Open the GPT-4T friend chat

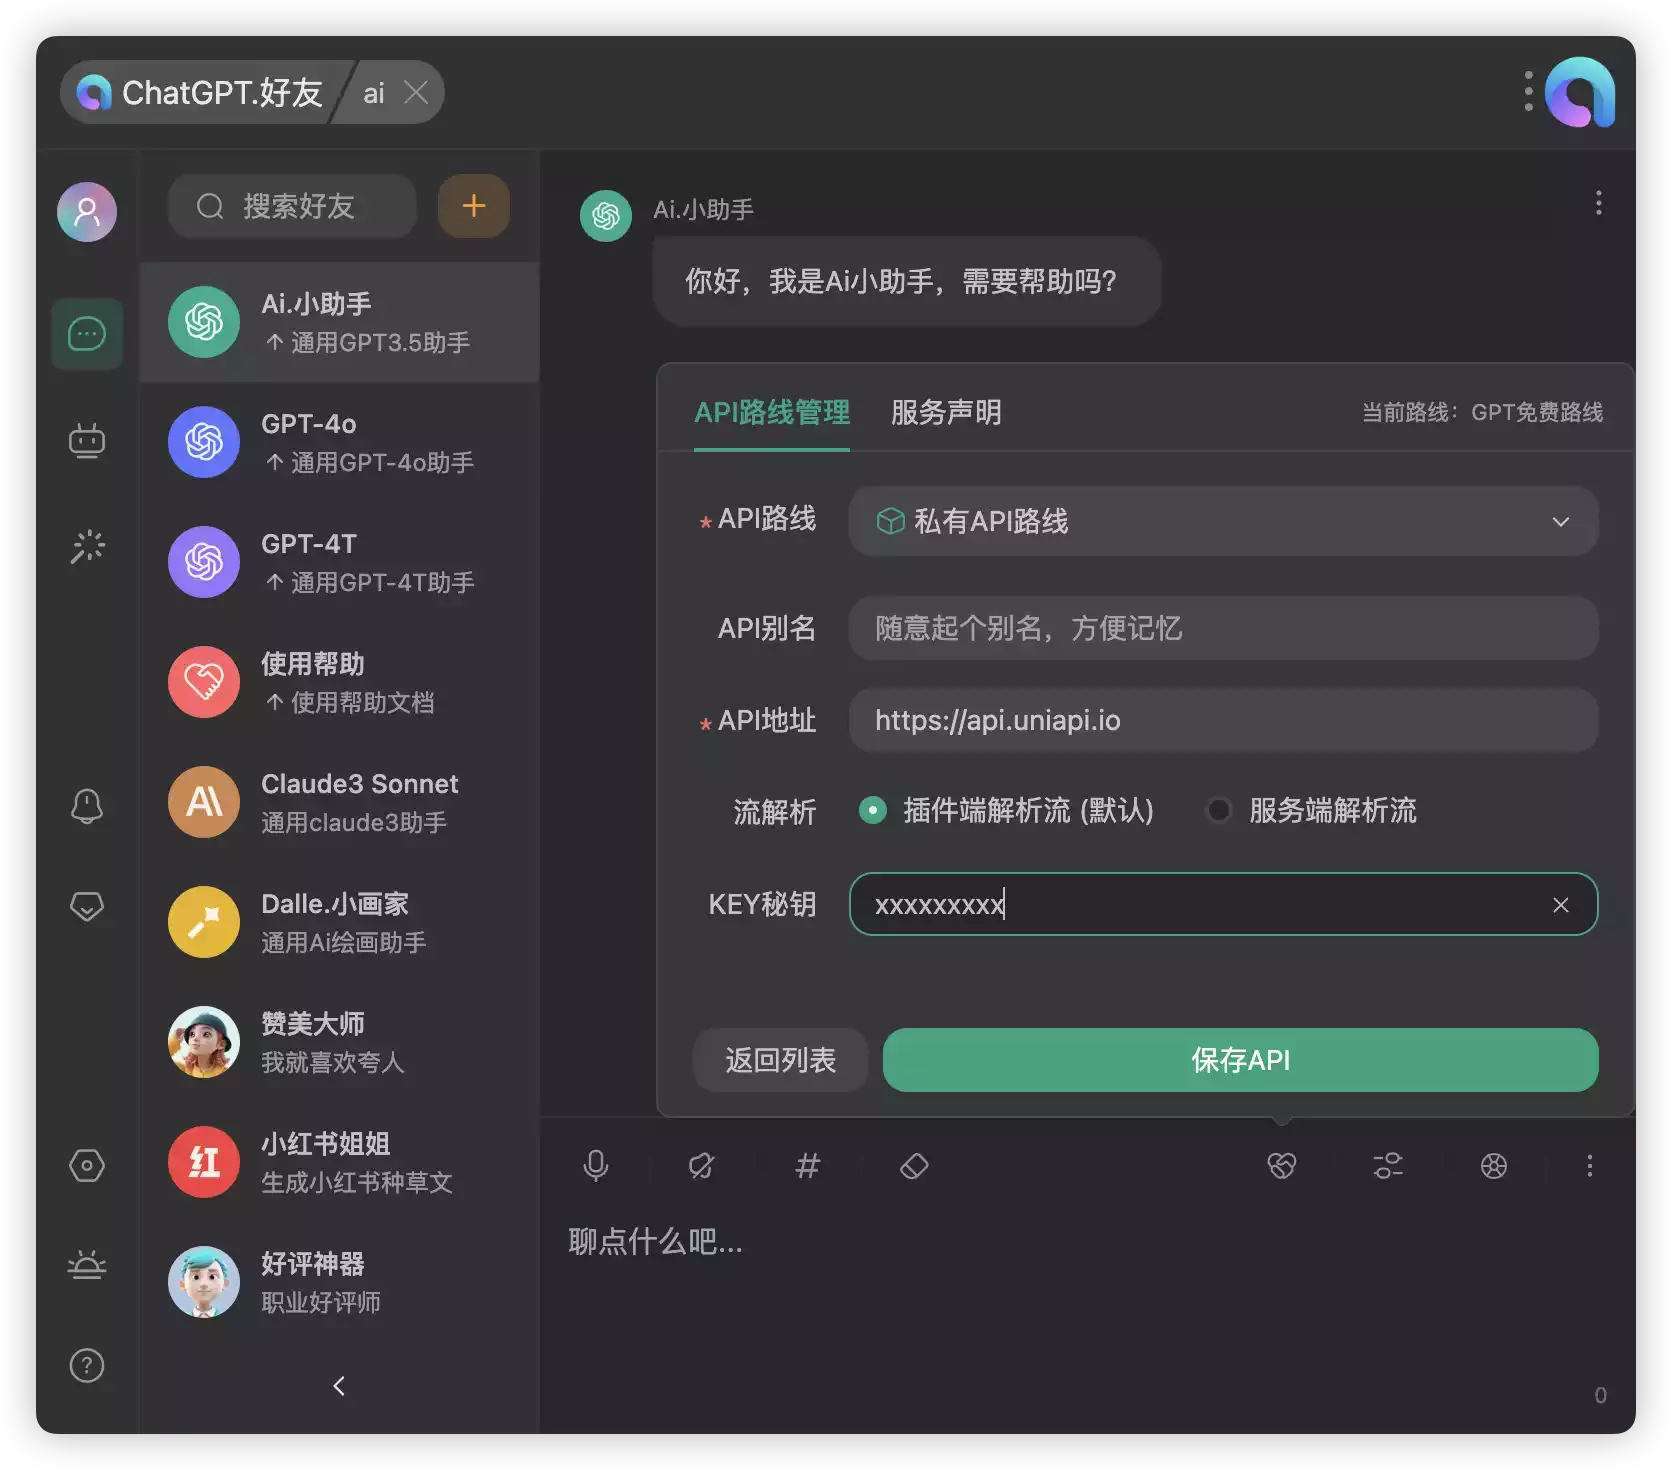[340, 562]
